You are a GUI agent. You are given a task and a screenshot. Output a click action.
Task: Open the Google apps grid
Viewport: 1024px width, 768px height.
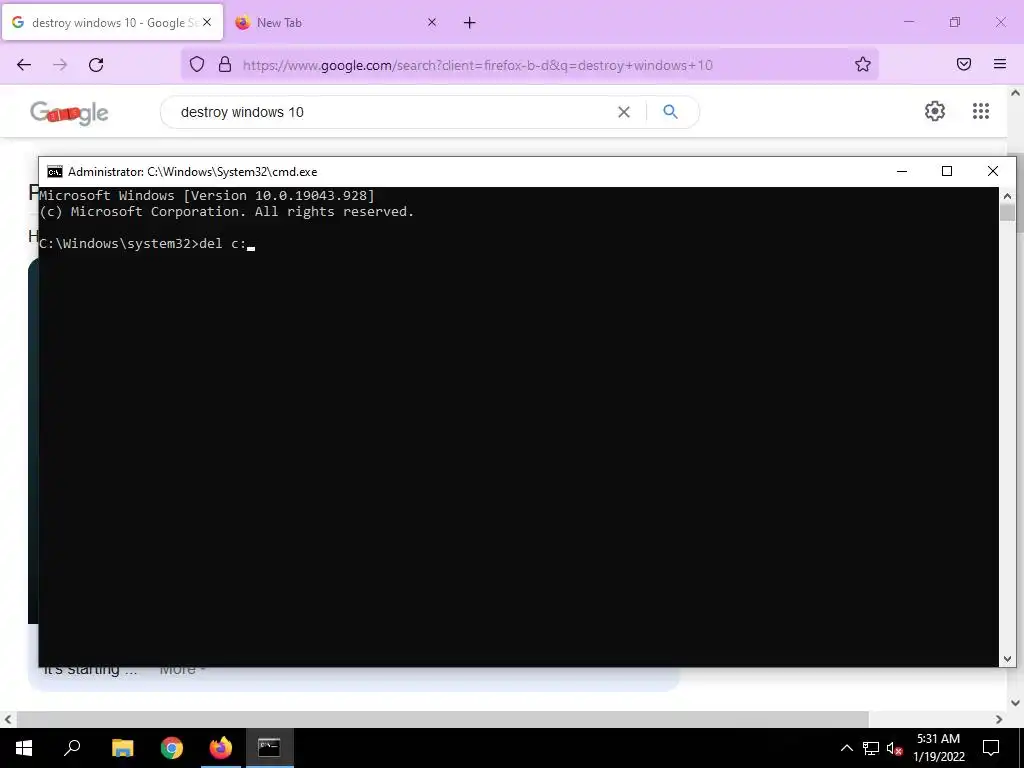(x=981, y=111)
